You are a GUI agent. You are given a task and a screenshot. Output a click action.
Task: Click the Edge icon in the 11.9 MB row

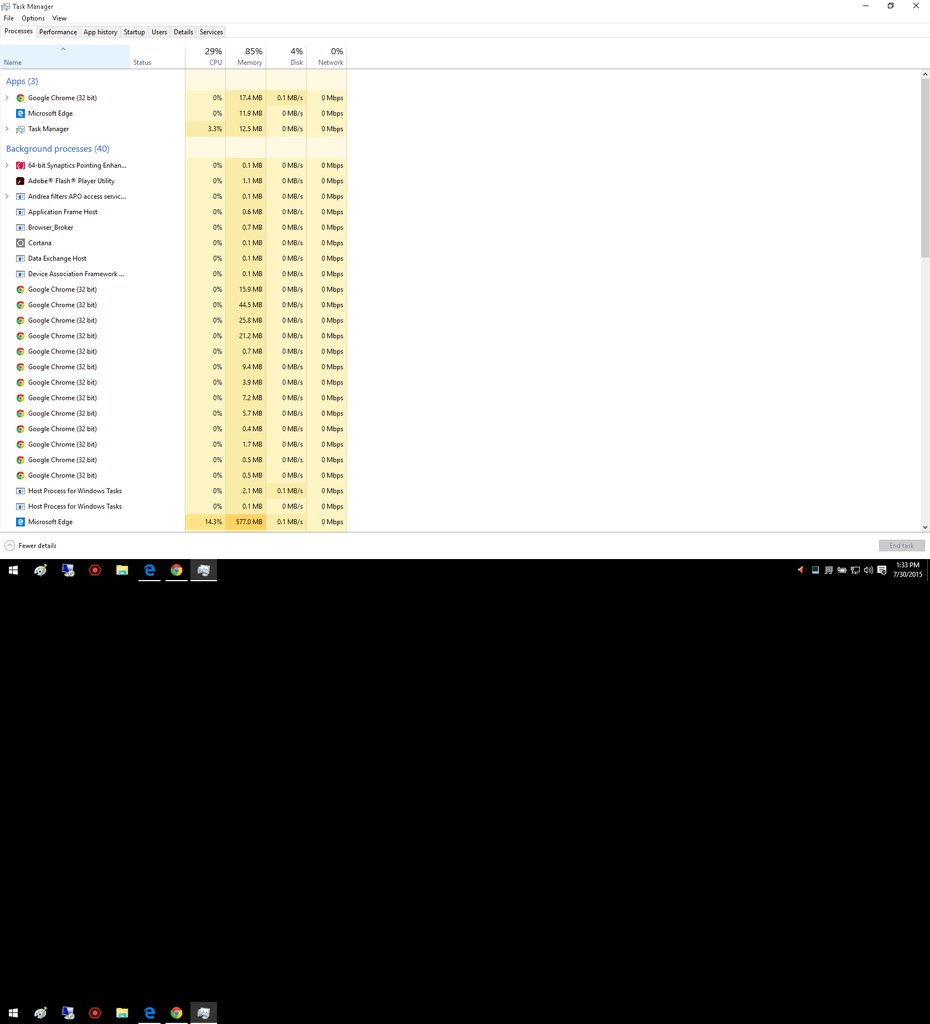20,114
